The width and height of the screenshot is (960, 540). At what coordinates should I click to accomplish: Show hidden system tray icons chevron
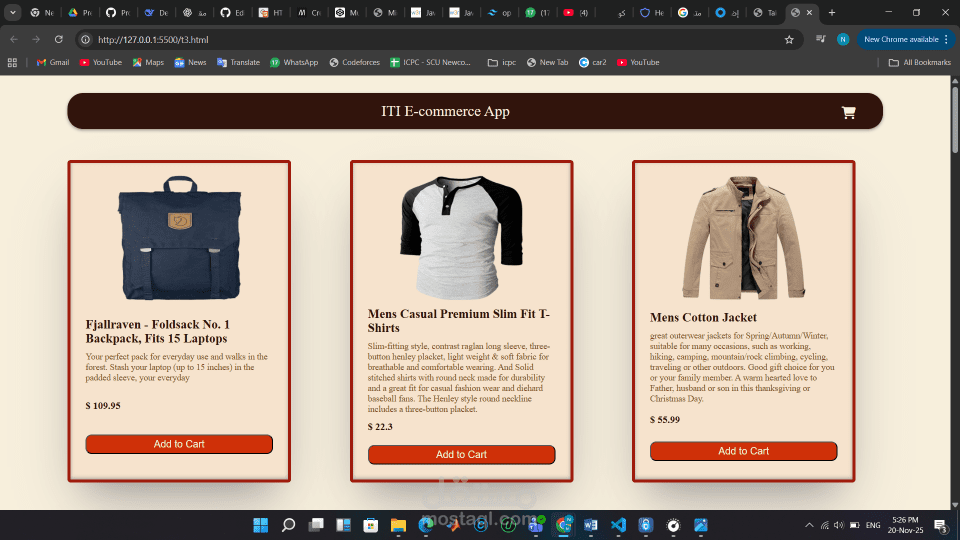[x=809, y=525]
